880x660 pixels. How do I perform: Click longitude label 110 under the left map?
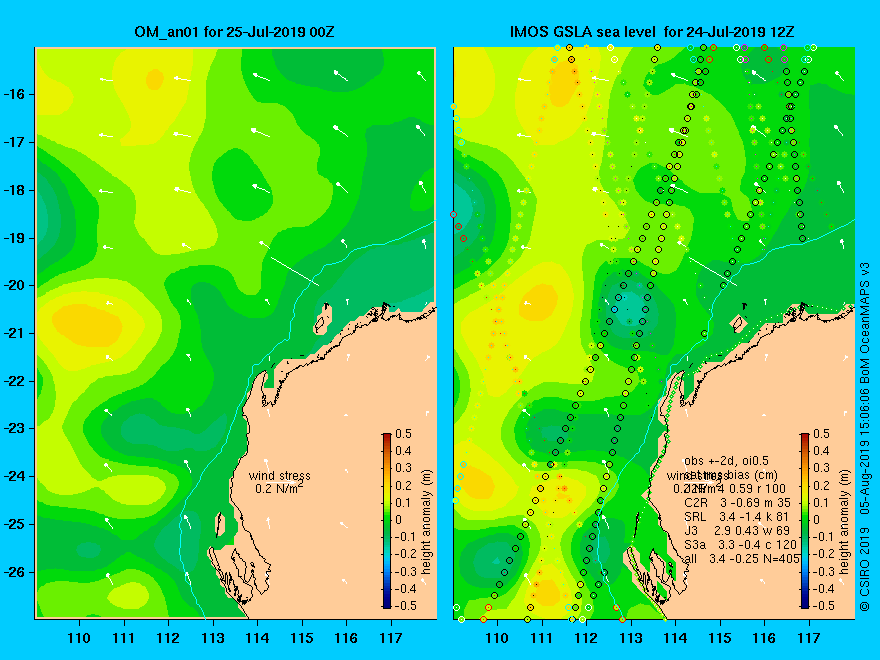pyautogui.click(x=79, y=638)
